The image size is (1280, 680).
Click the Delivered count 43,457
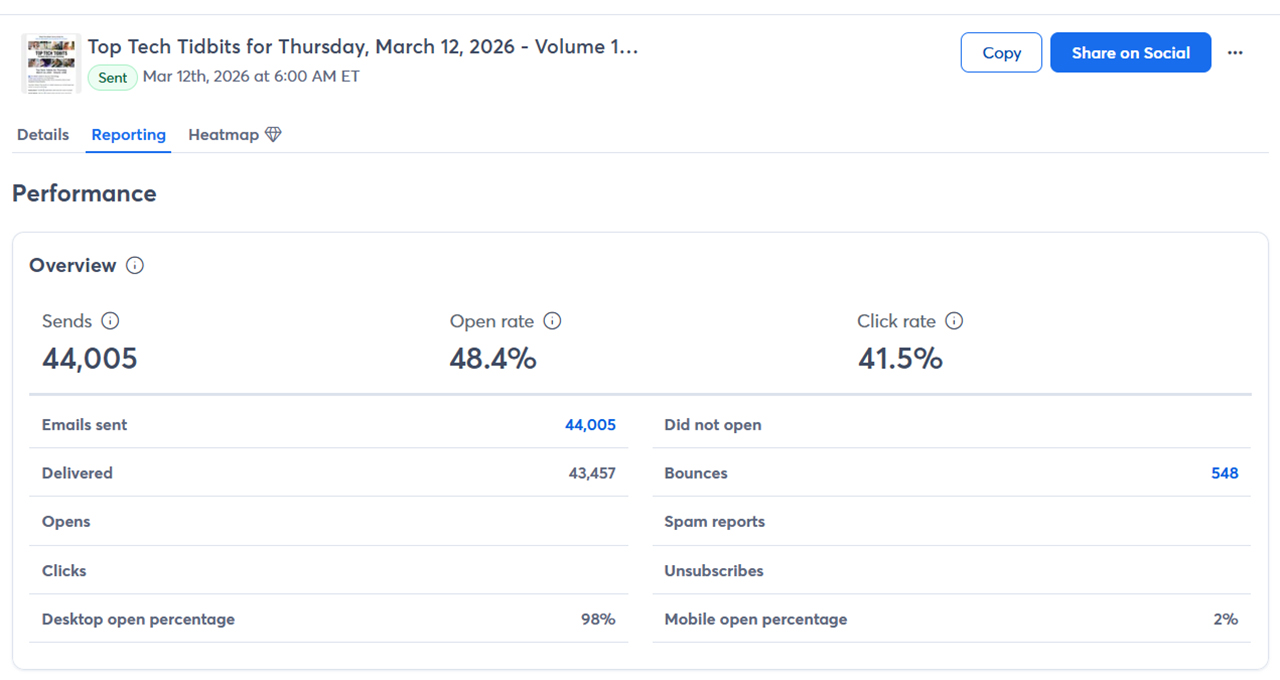click(592, 473)
